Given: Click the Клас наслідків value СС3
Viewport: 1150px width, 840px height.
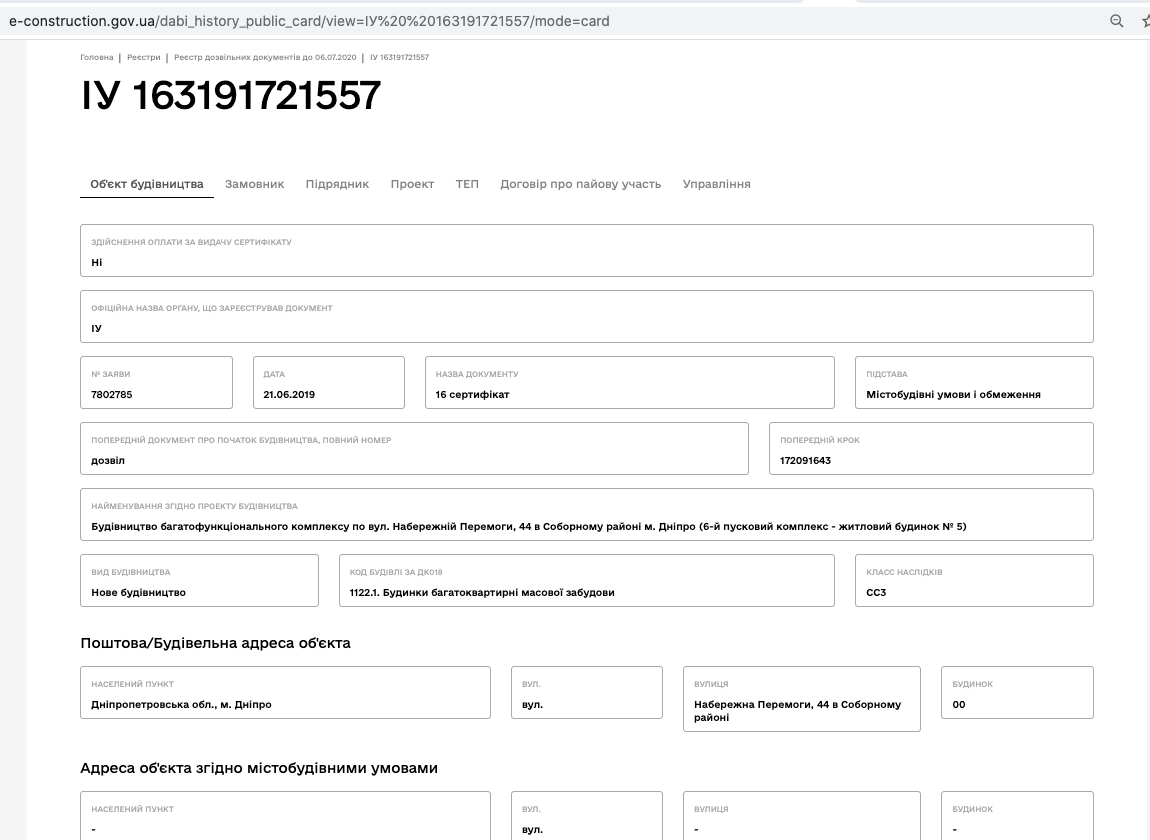Looking at the screenshot, I should [876, 593].
